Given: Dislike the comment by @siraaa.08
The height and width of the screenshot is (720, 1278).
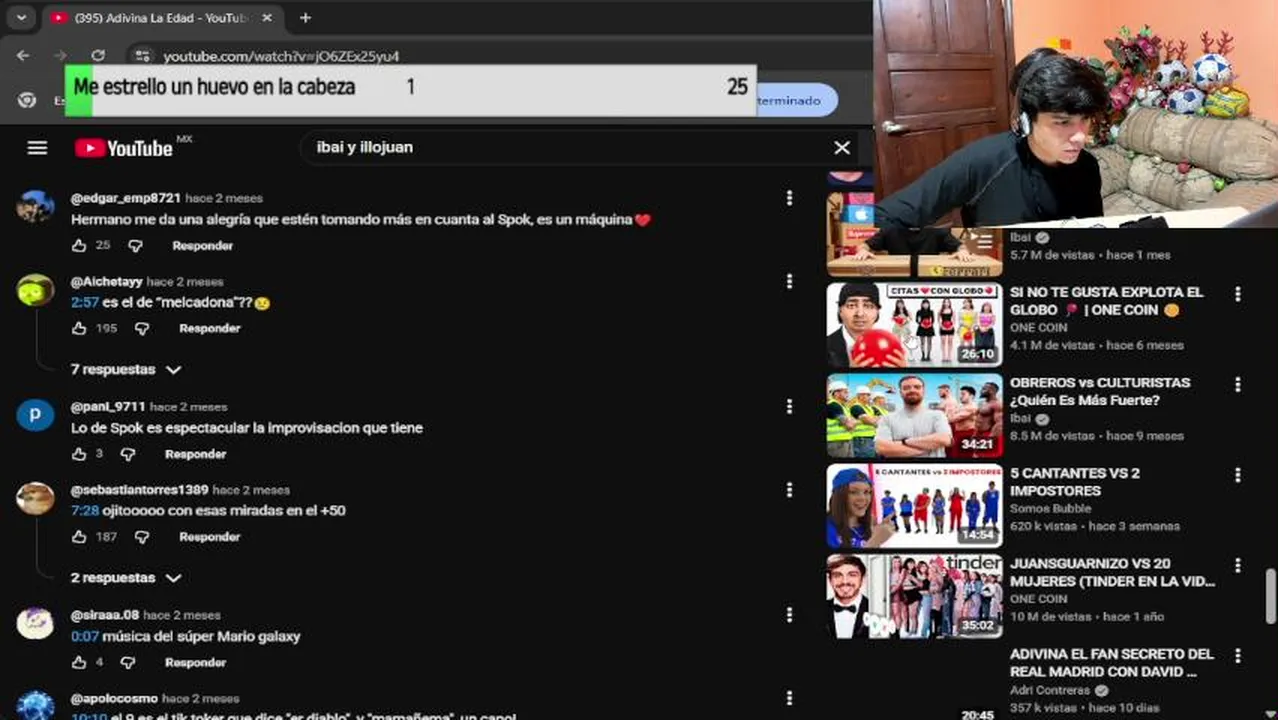Looking at the screenshot, I should pos(128,662).
